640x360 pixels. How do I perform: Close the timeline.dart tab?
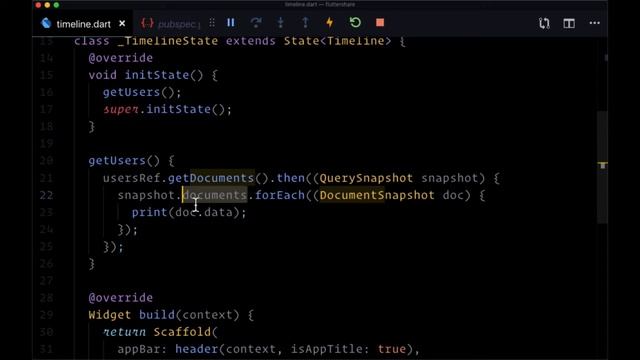(x=122, y=24)
